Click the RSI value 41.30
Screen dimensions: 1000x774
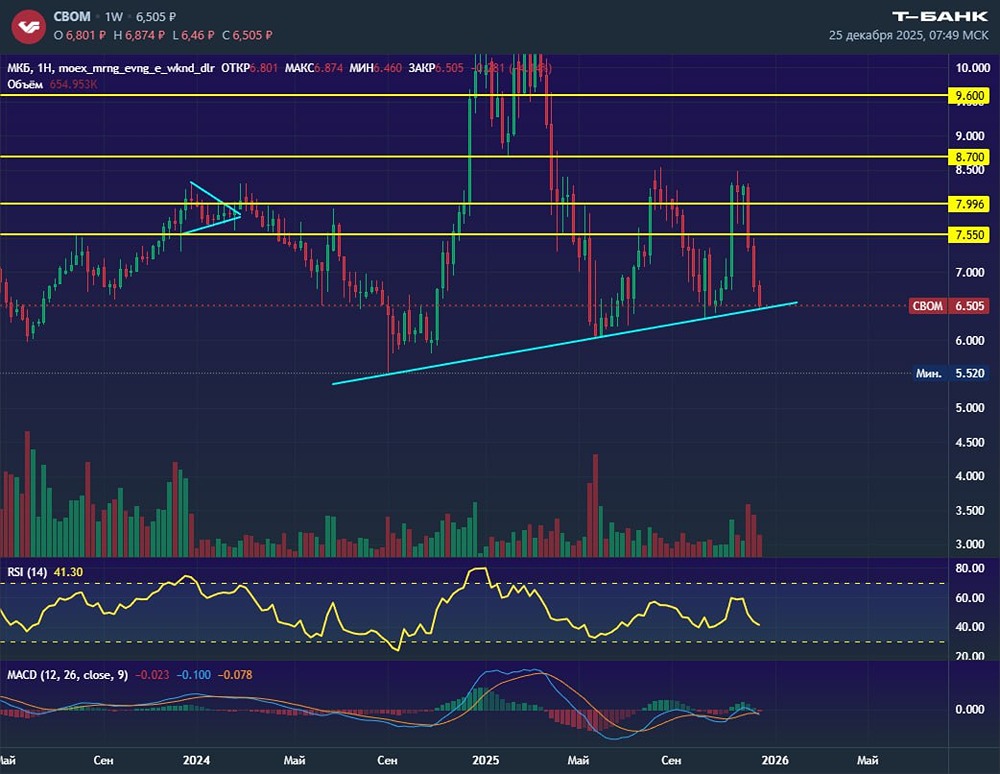68,573
